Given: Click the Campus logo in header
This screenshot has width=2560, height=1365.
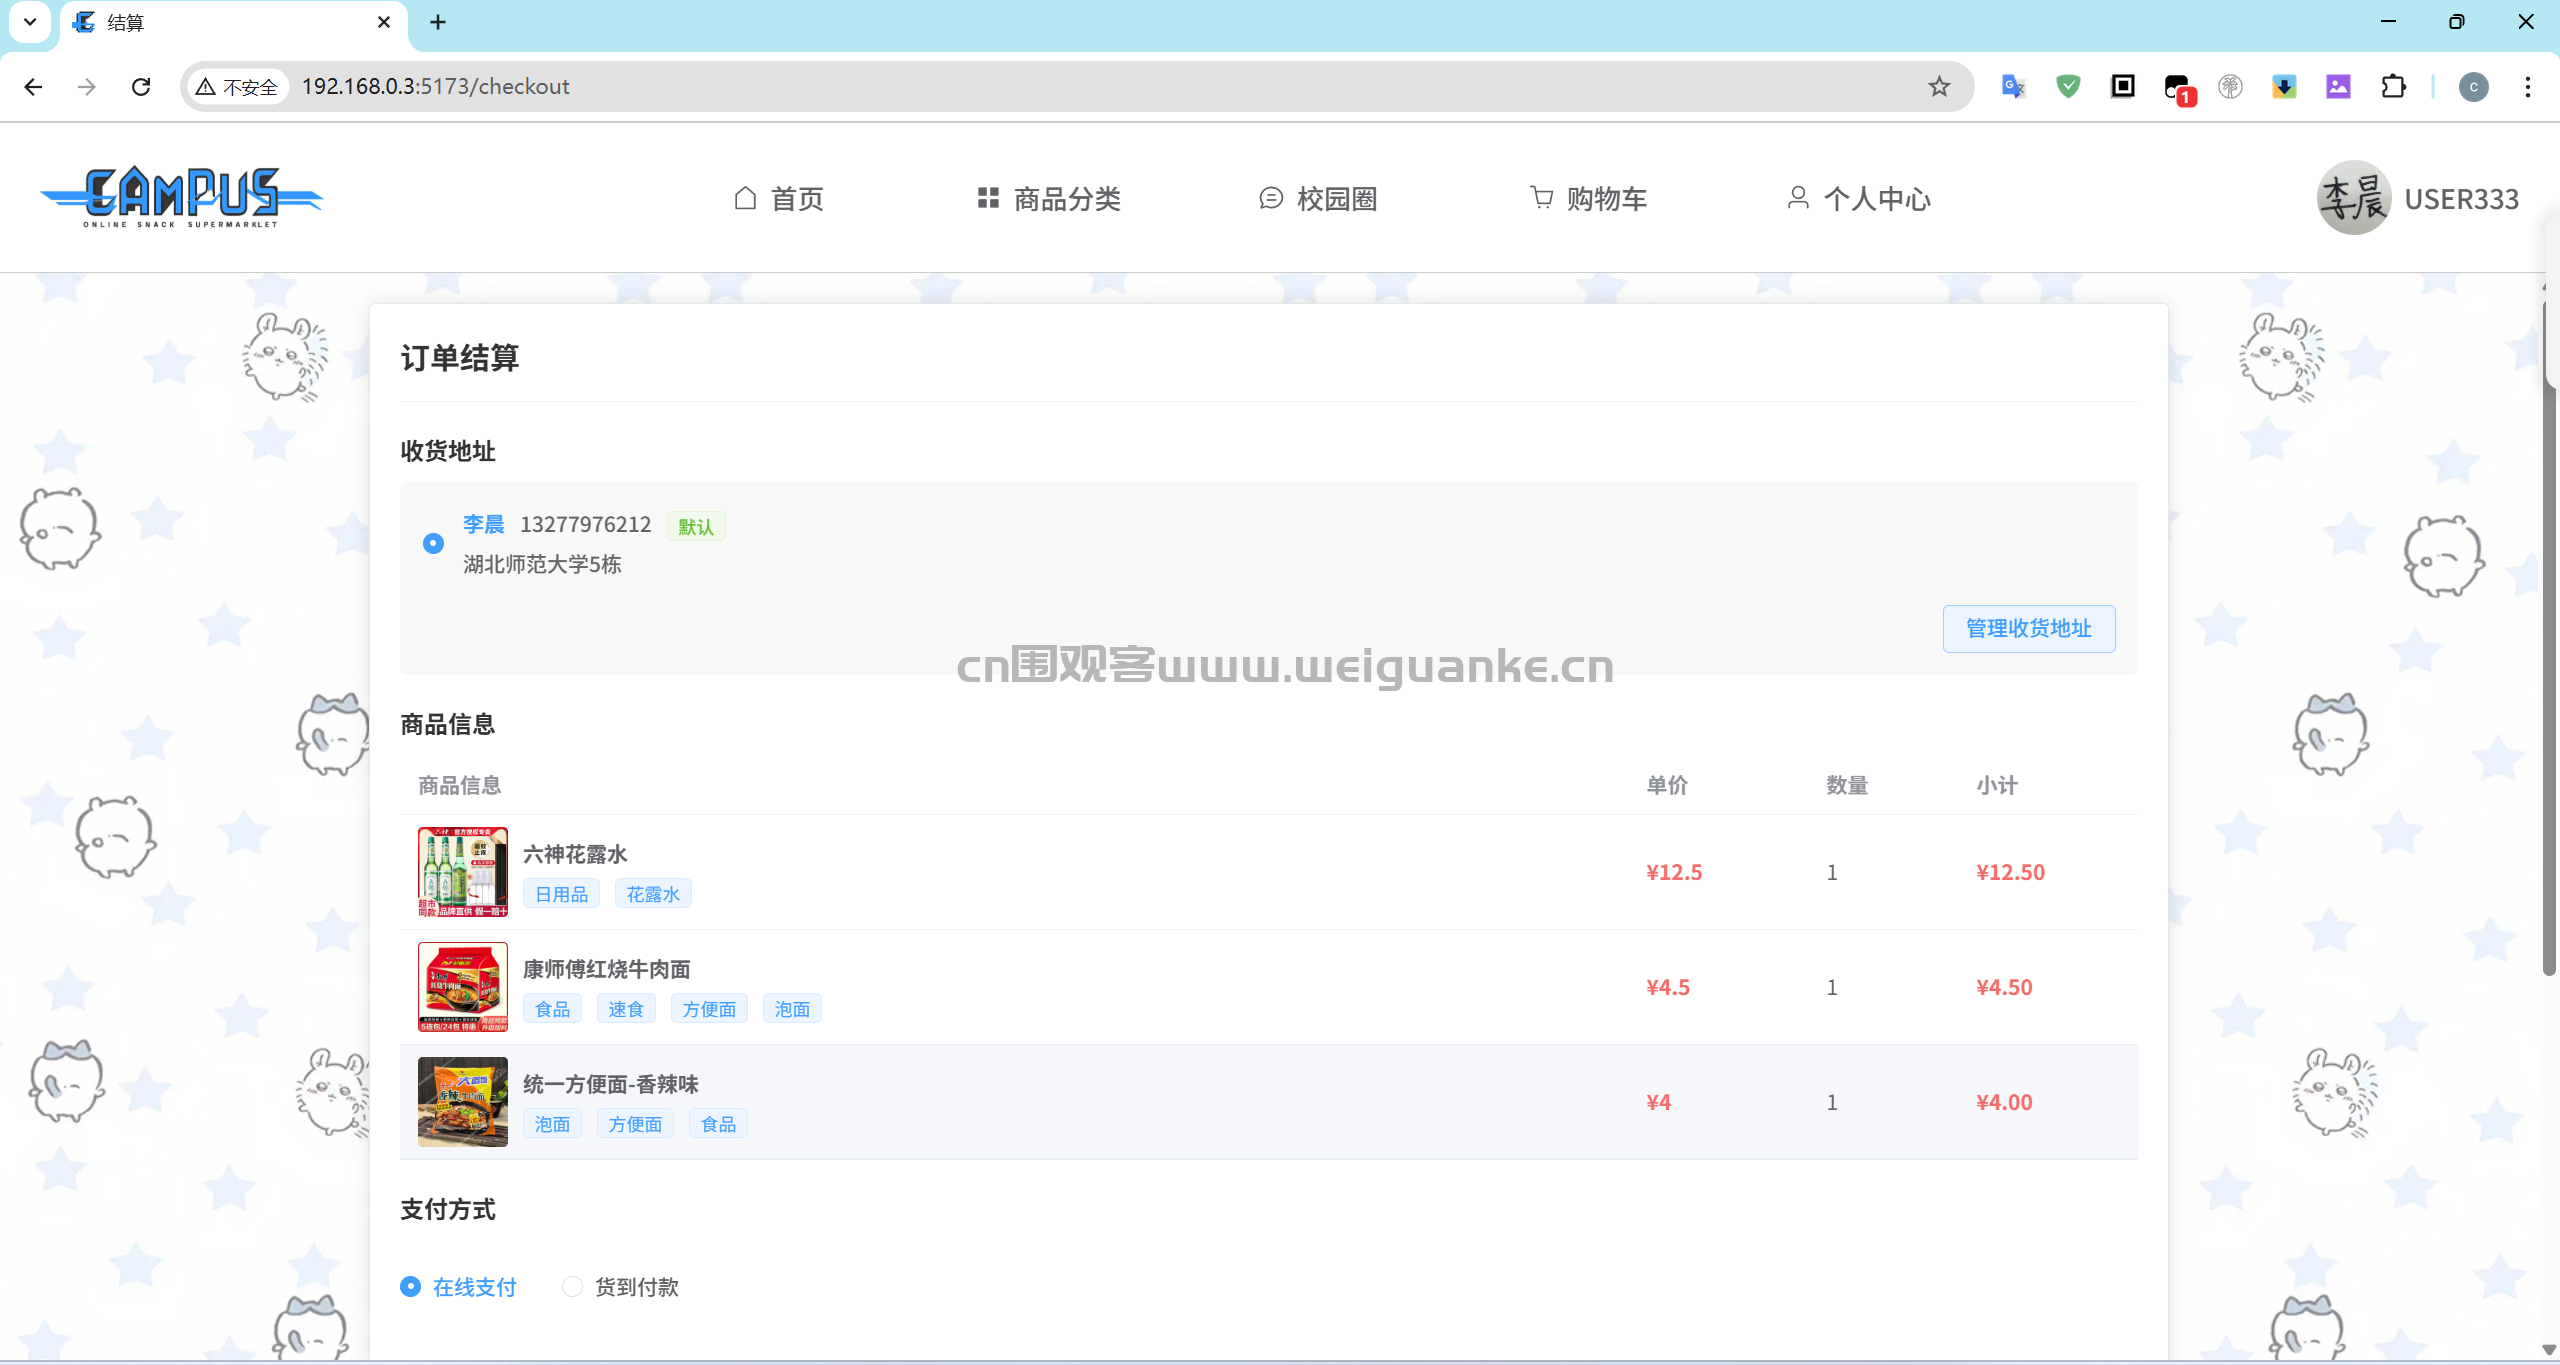Looking at the screenshot, I should [181, 197].
